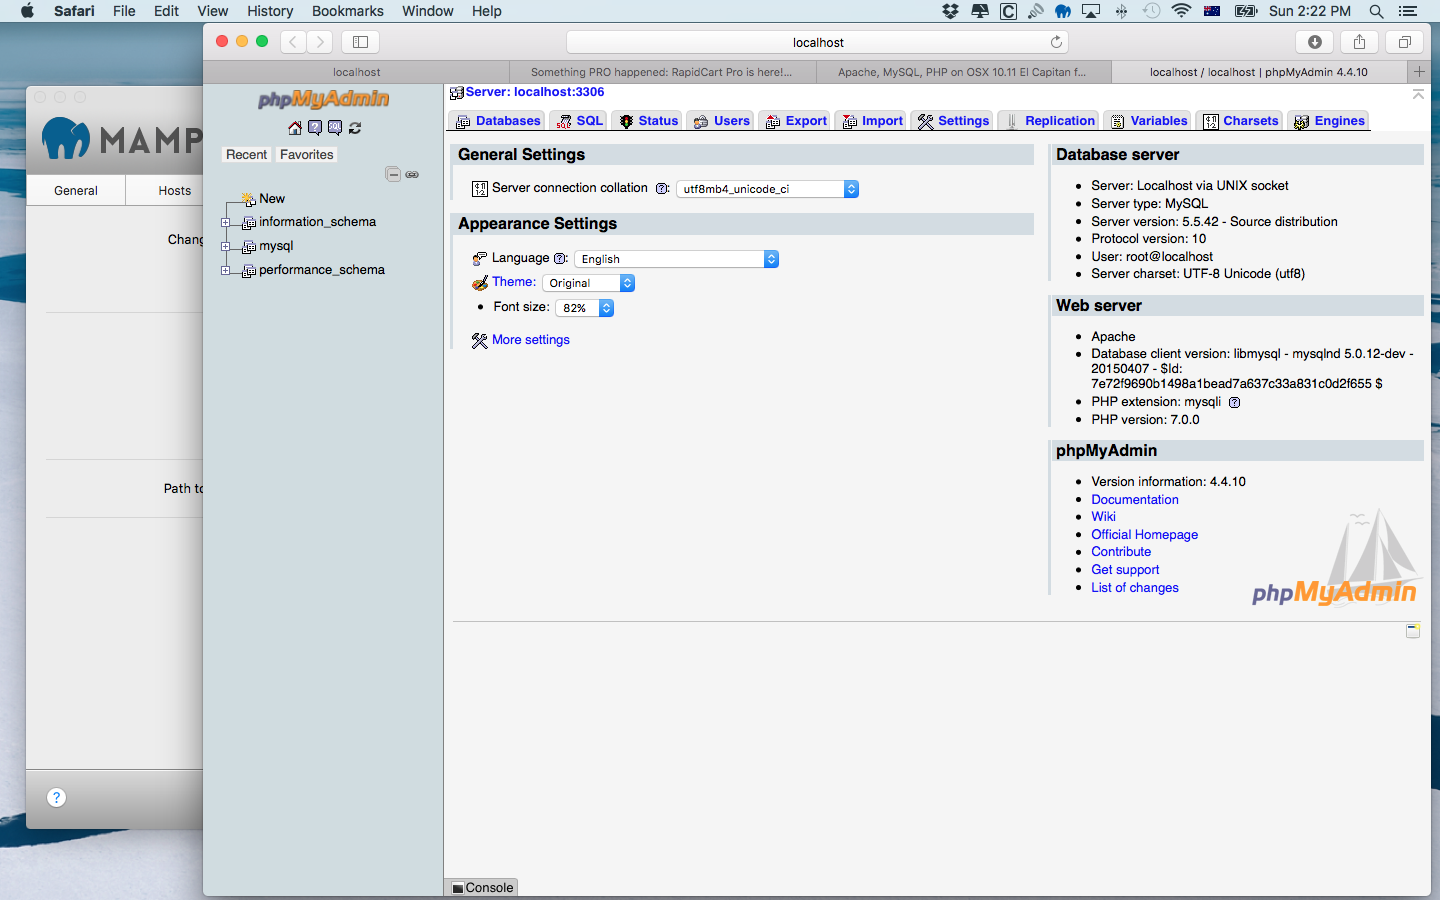
Task: Open the More settings link
Action: coord(531,340)
